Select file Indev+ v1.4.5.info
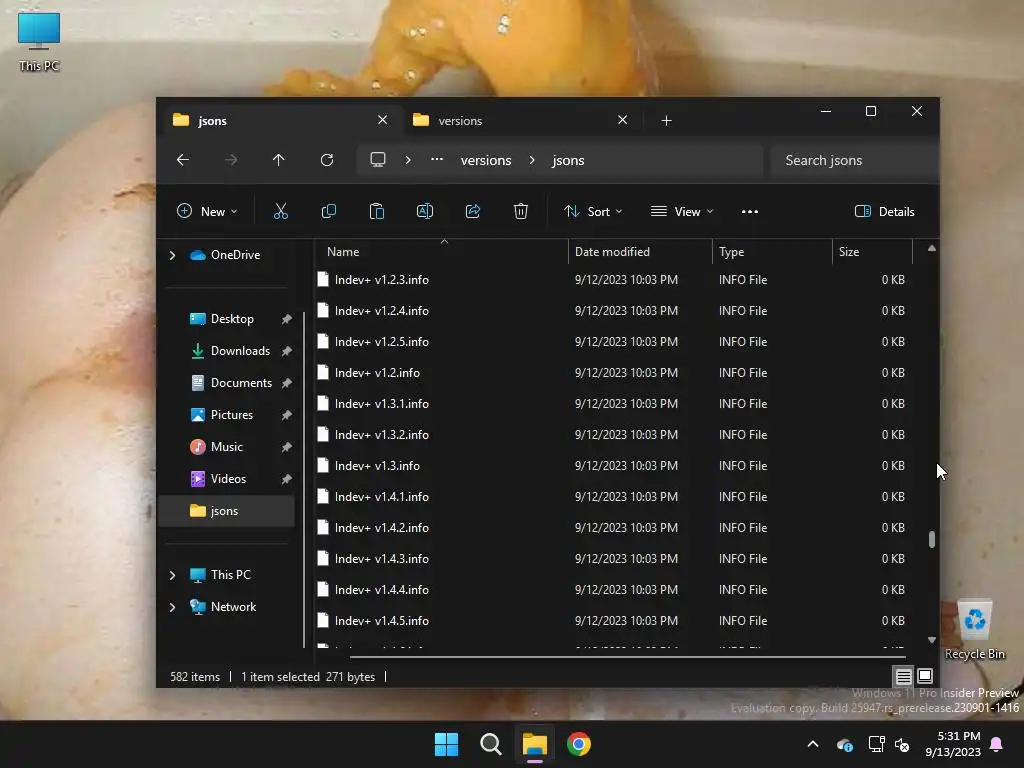Image resolution: width=1024 pixels, height=768 pixels. pos(614,620)
